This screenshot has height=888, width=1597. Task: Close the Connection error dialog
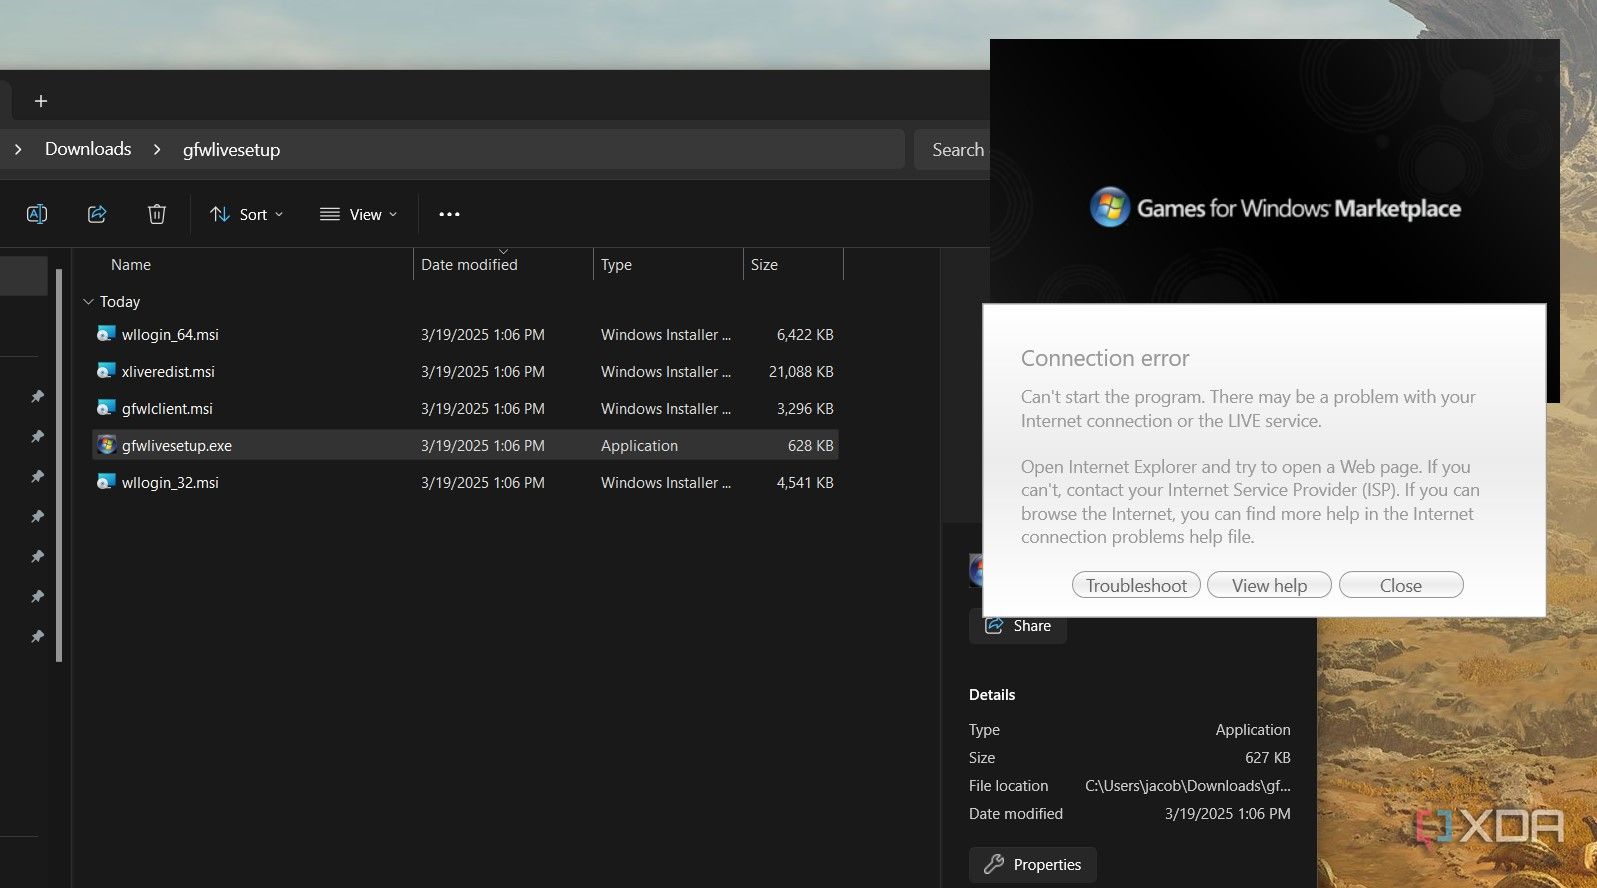tap(1400, 585)
